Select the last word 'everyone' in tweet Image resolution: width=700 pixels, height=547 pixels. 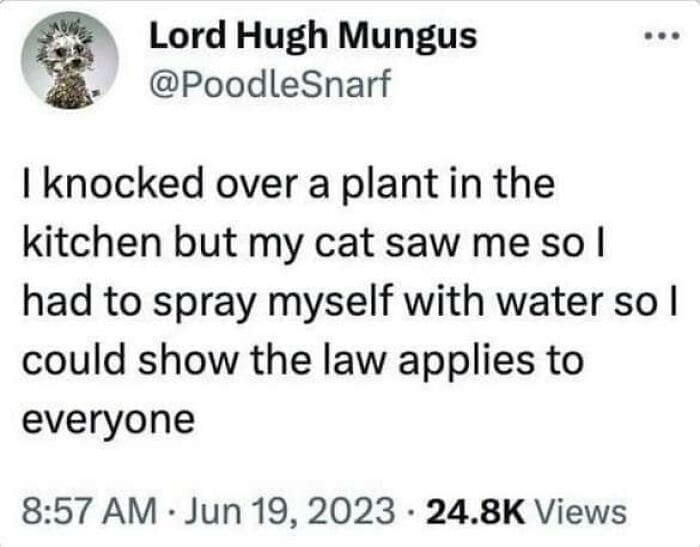[108, 422]
